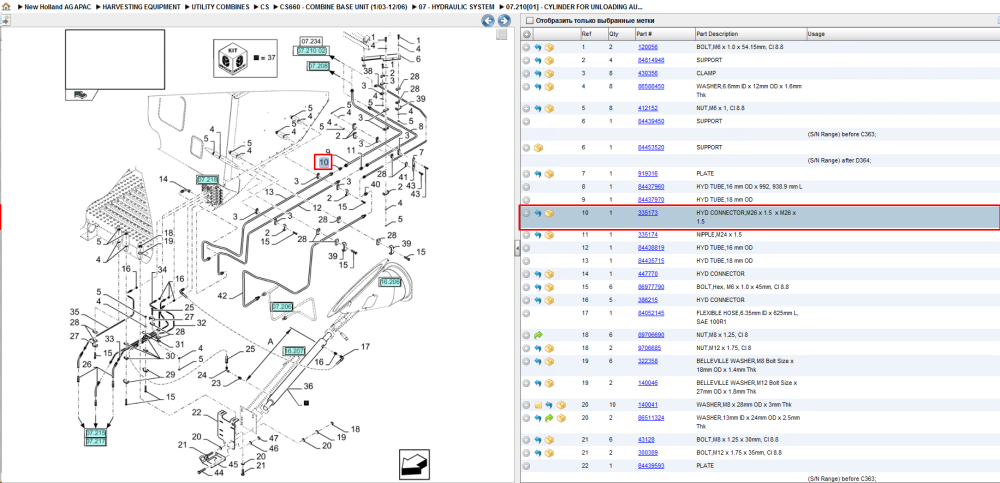Viewport: 1000px width, 483px height.
Task: Click green arrow icon for WASHER 86511324
Action: [x=549, y=418]
